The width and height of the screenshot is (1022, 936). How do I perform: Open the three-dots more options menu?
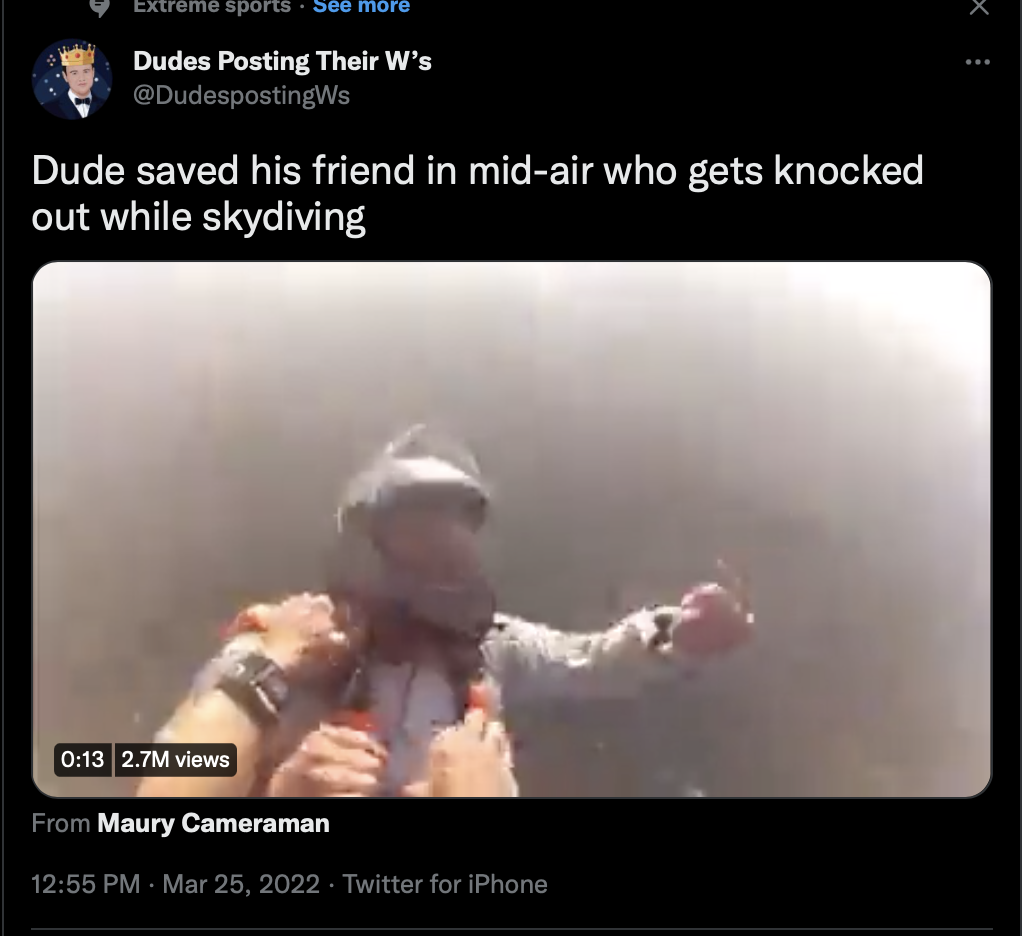(x=978, y=63)
